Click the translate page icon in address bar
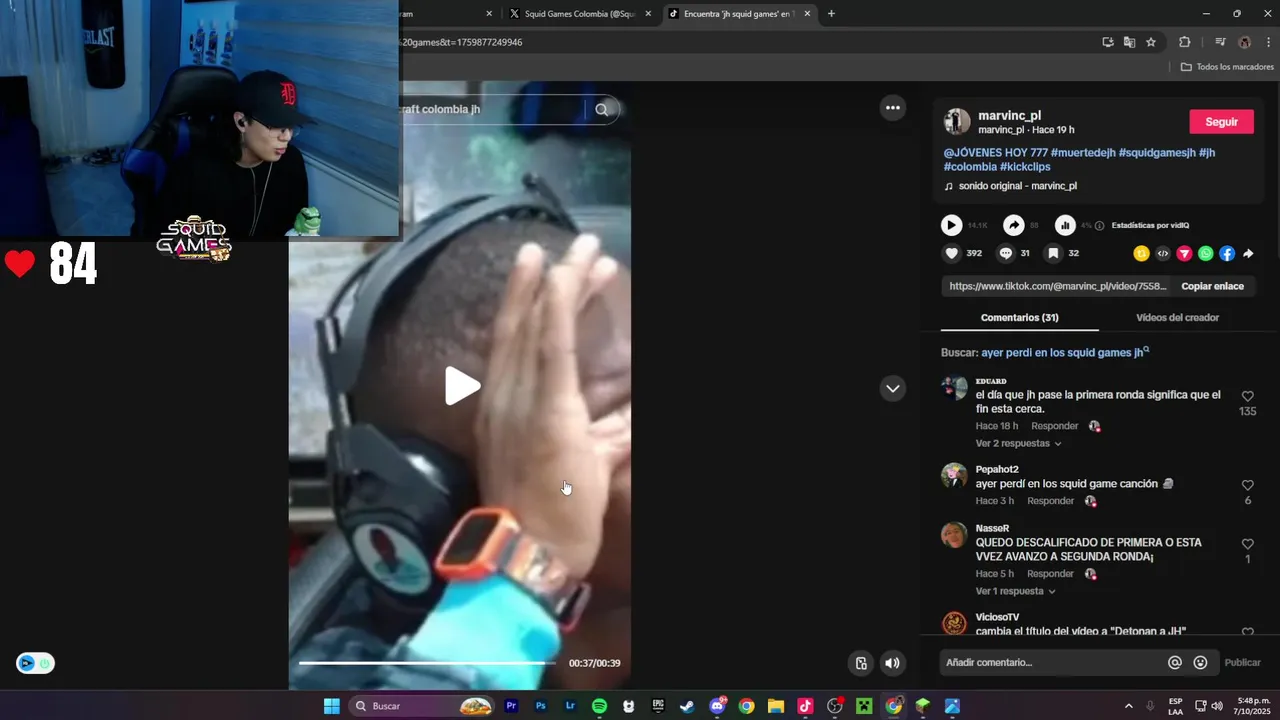This screenshot has height=720, width=1280. tap(1129, 42)
